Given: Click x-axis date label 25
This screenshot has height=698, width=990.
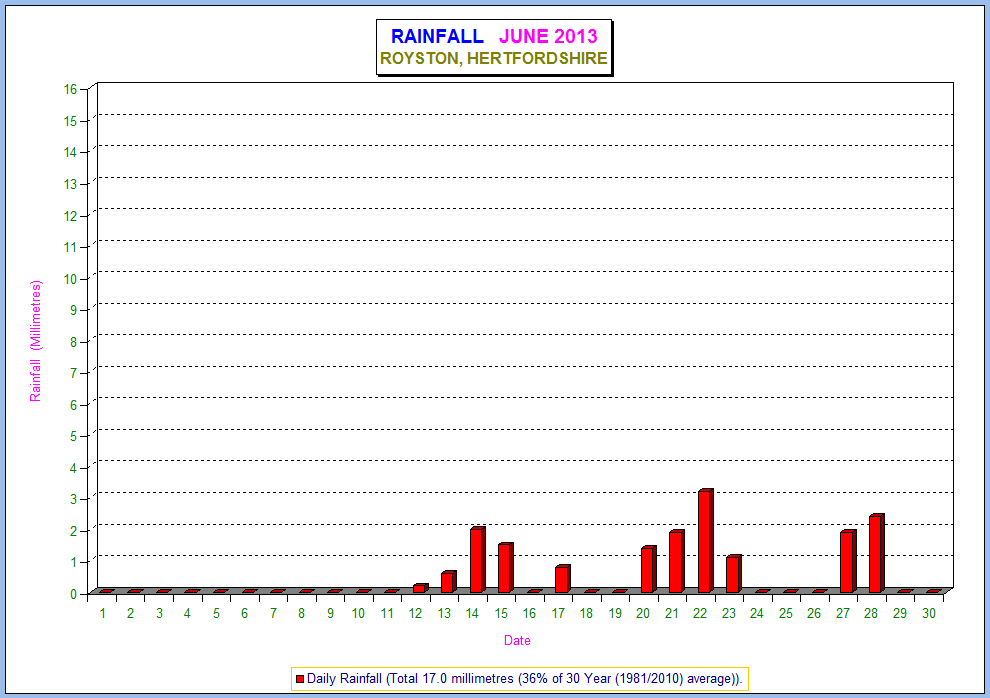Looking at the screenshot, I should pos(785,613).
